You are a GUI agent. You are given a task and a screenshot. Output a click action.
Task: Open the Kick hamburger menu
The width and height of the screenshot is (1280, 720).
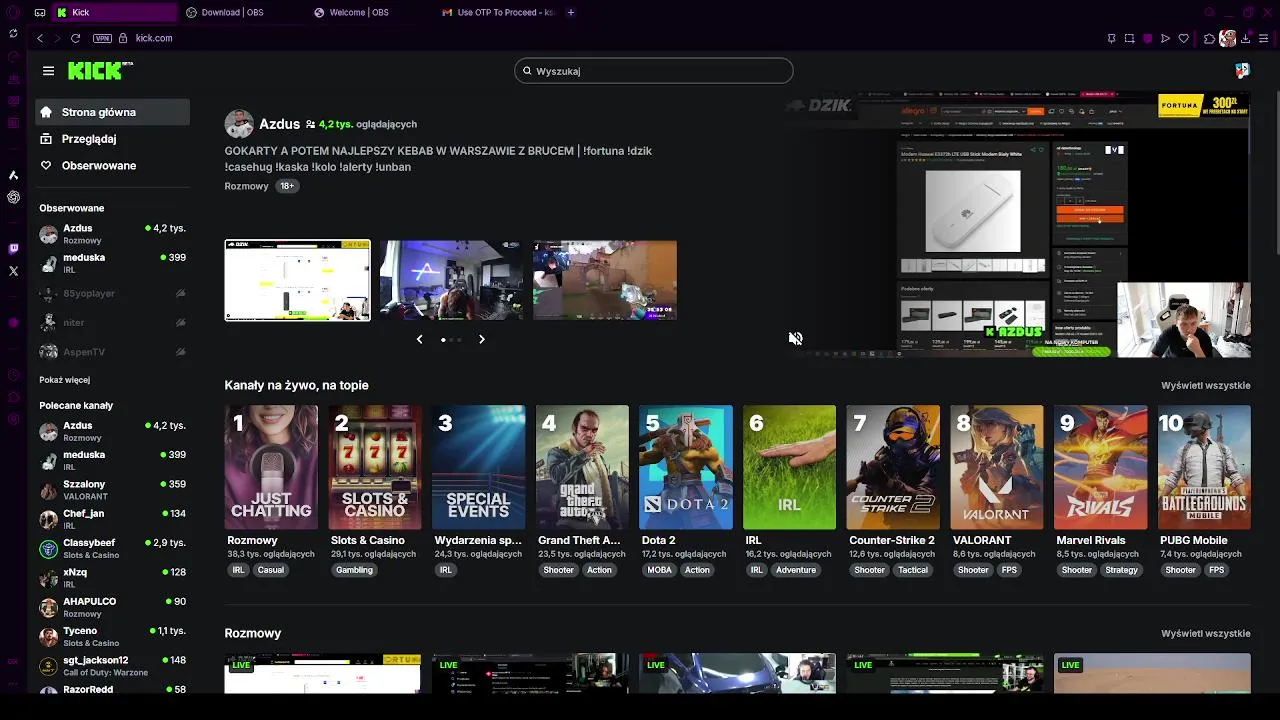pos(48,71)
